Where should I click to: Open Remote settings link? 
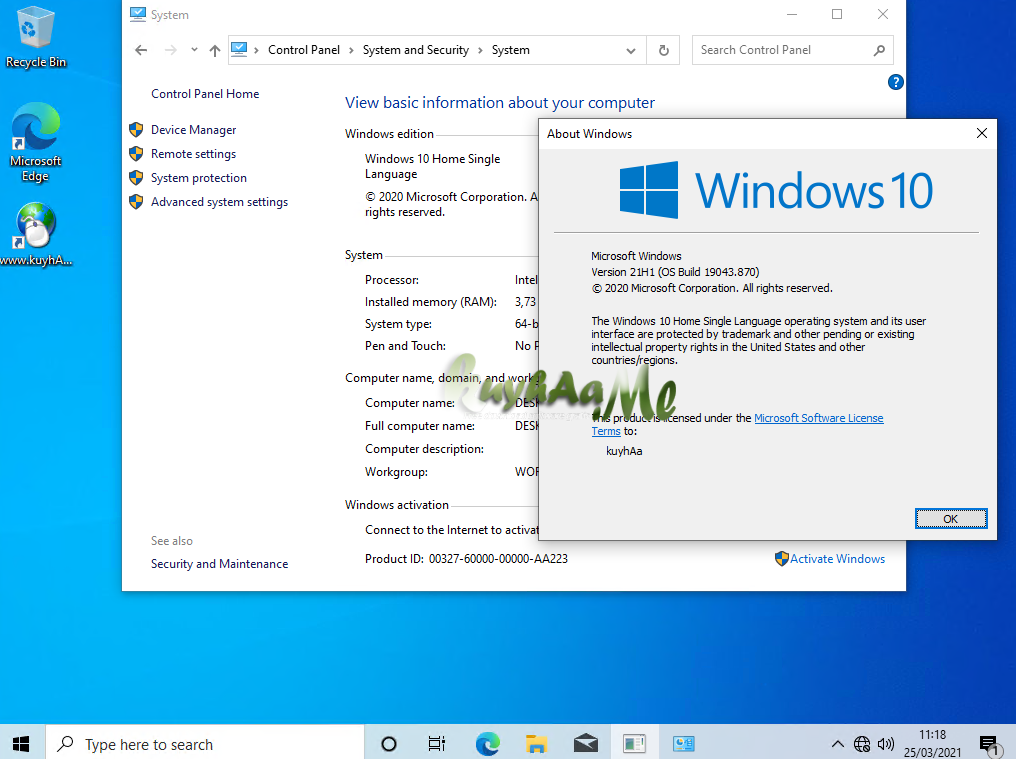[x=193, y=154]
